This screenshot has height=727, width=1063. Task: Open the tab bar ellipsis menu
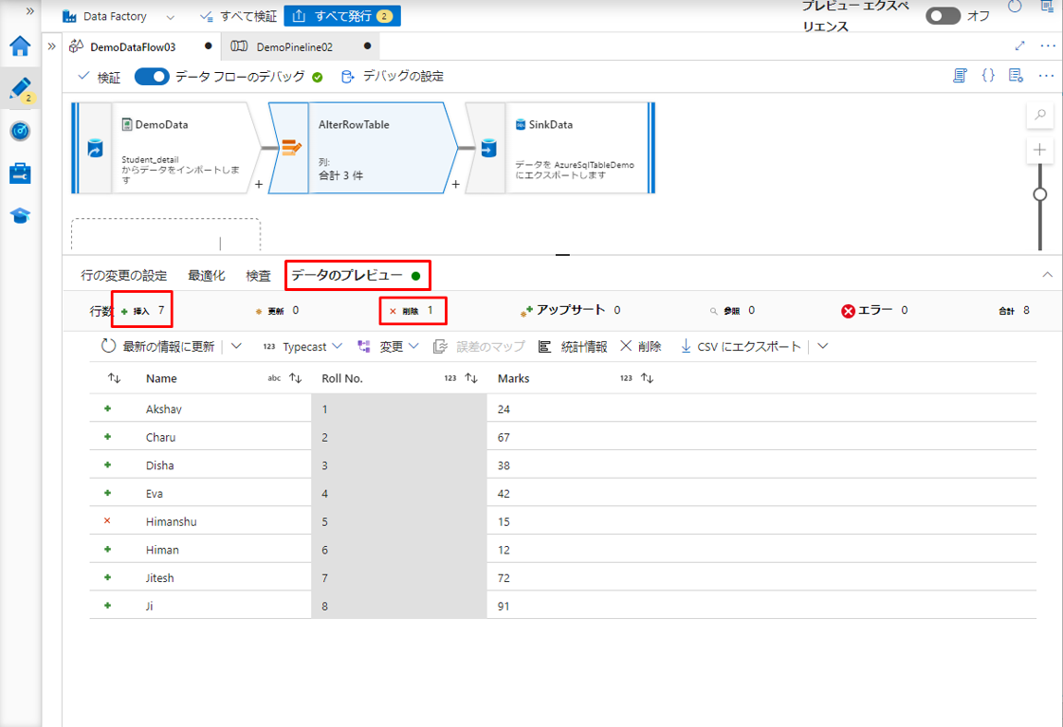(1047, 46)
